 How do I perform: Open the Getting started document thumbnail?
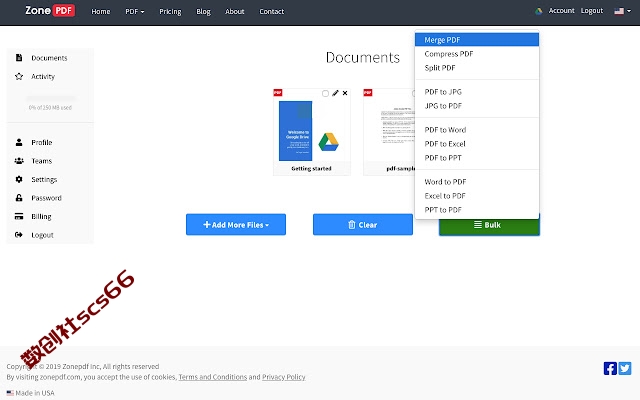311,131
